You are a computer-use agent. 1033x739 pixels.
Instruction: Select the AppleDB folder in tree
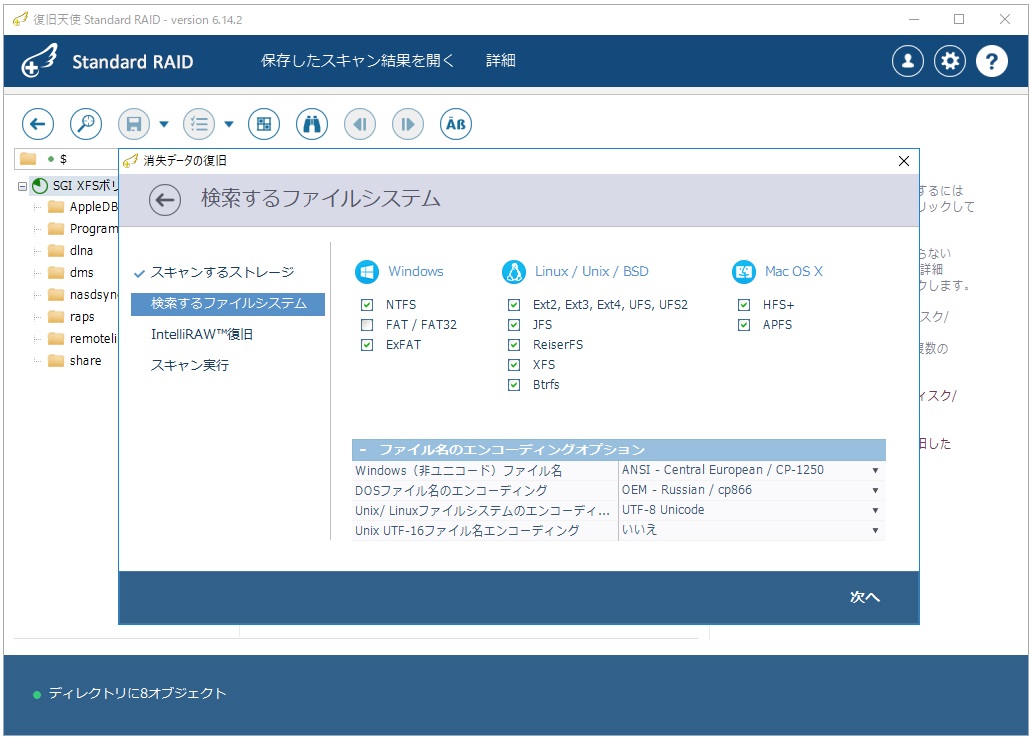click(x=82, y=207)
